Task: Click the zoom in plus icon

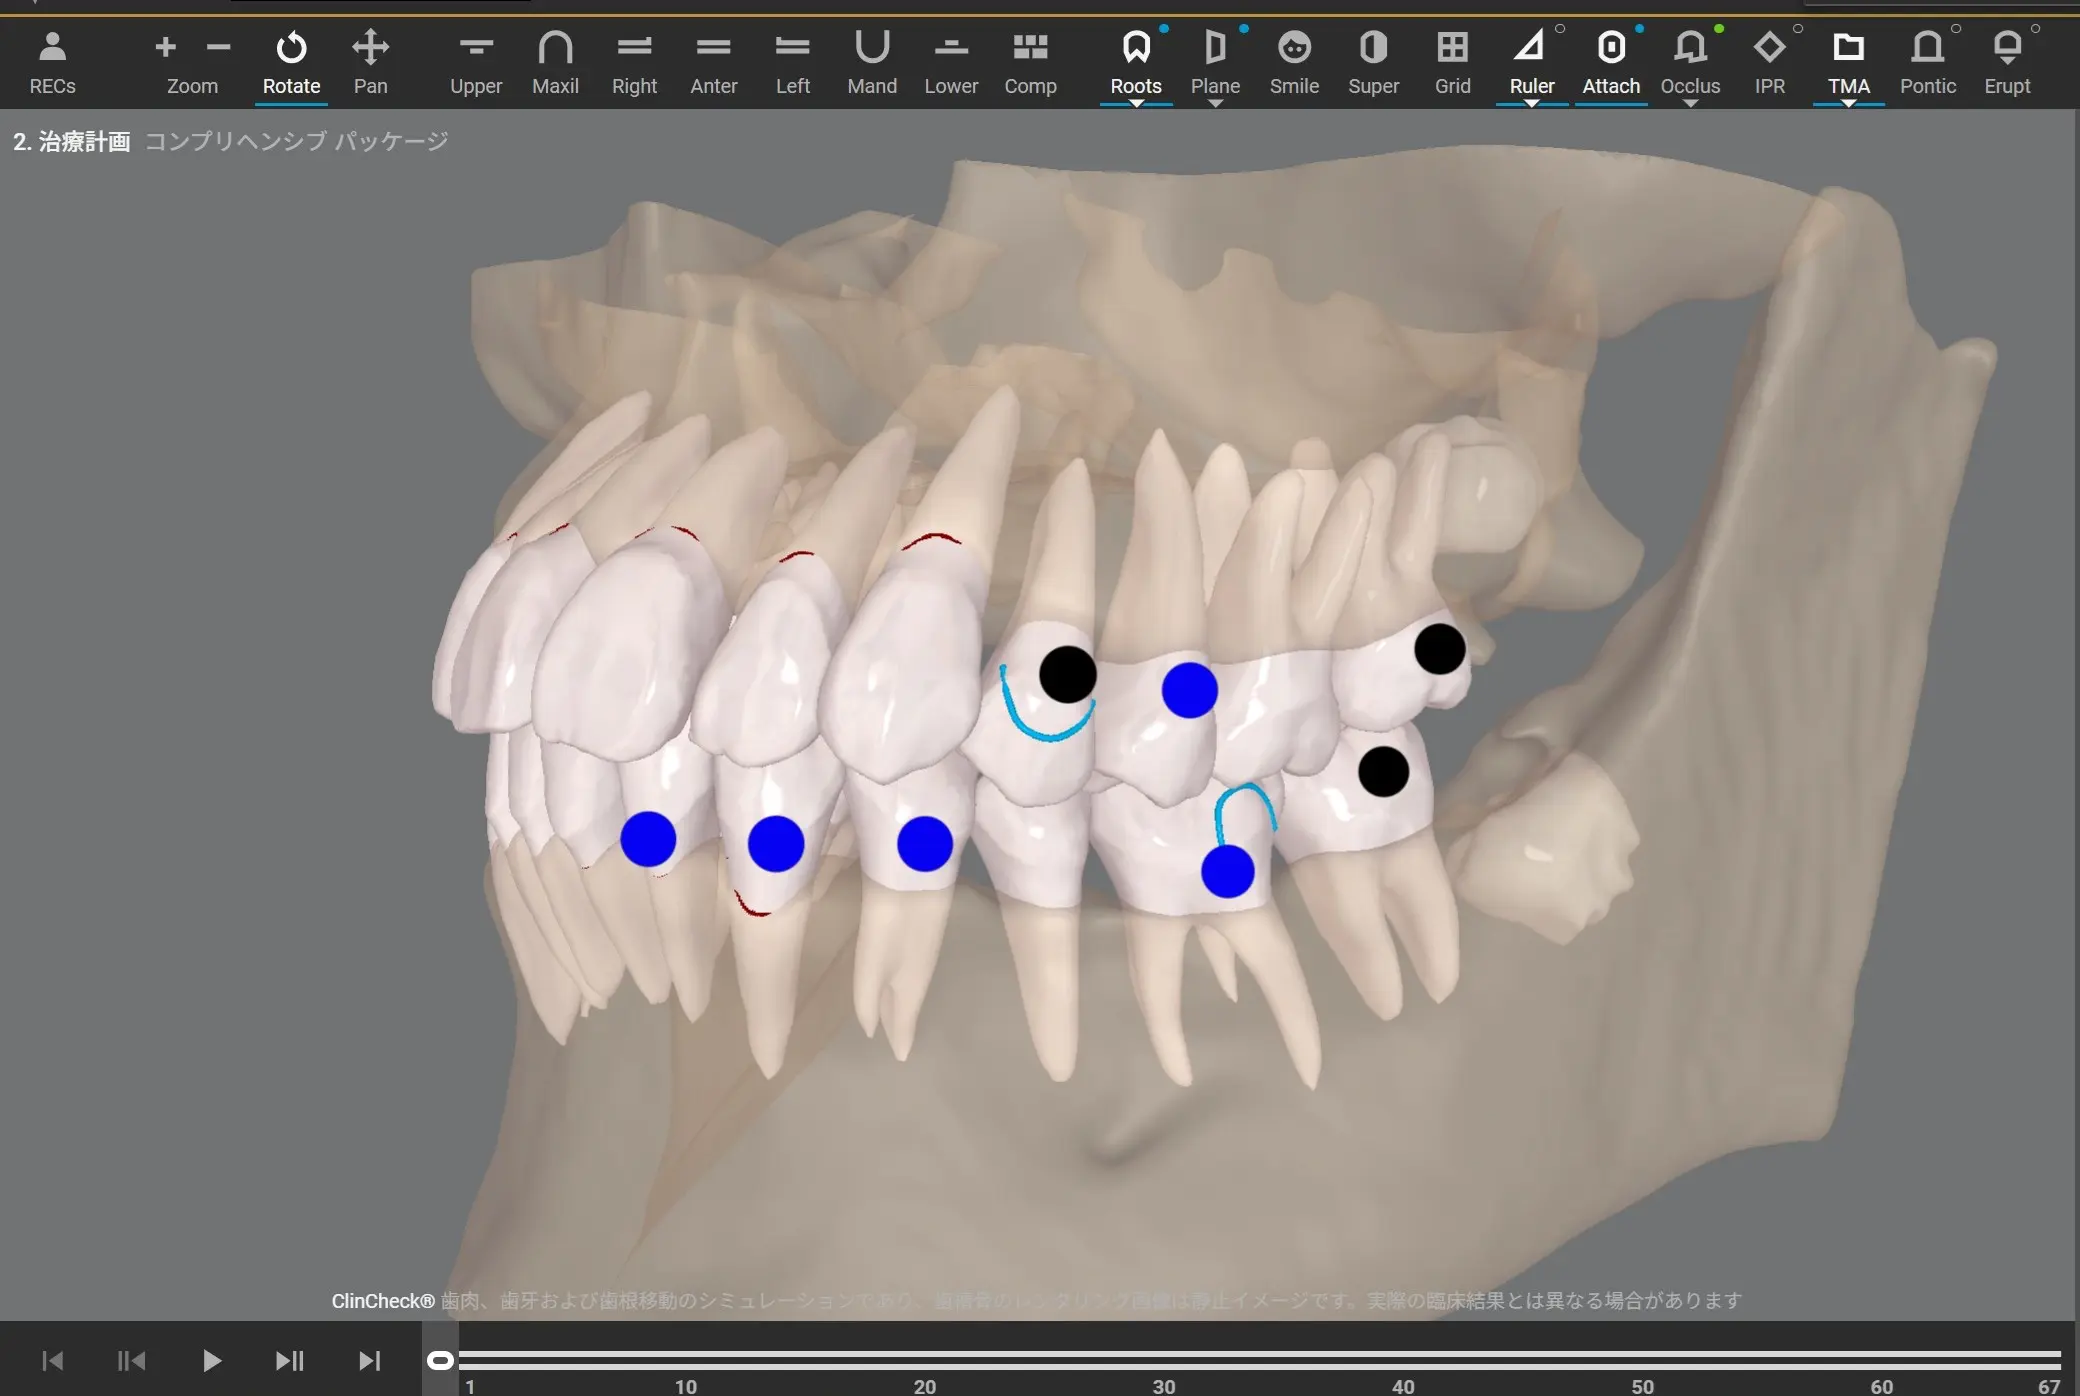Action: coord(166,47)
